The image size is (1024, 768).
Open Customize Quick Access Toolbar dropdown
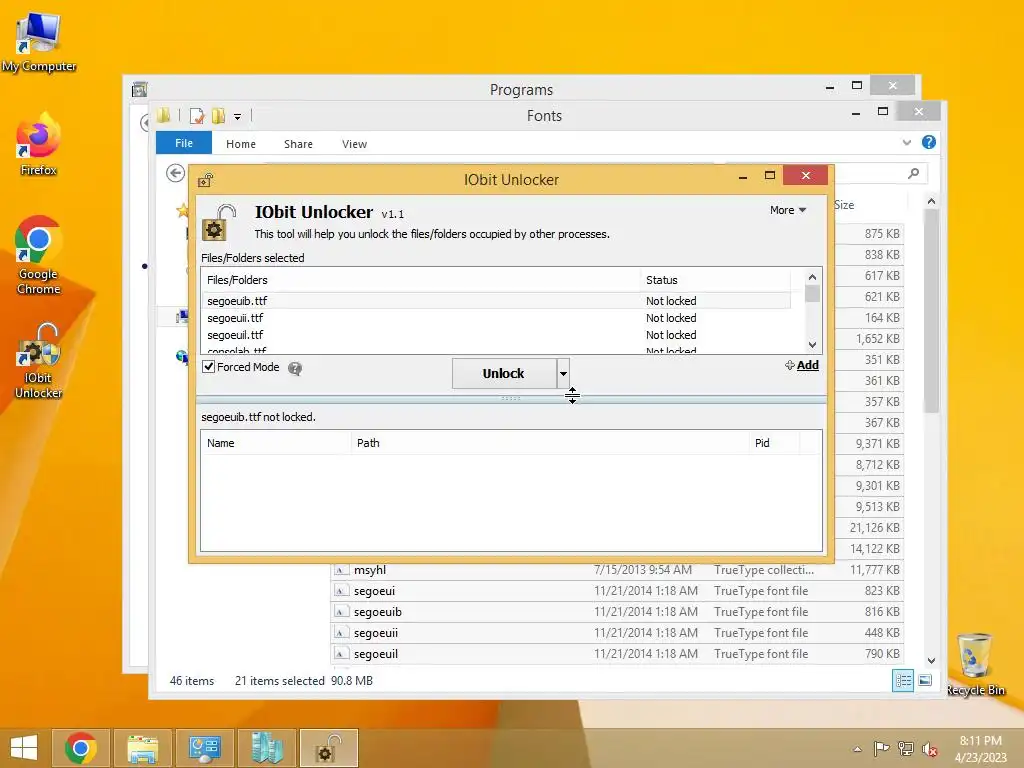pos(238,117)
